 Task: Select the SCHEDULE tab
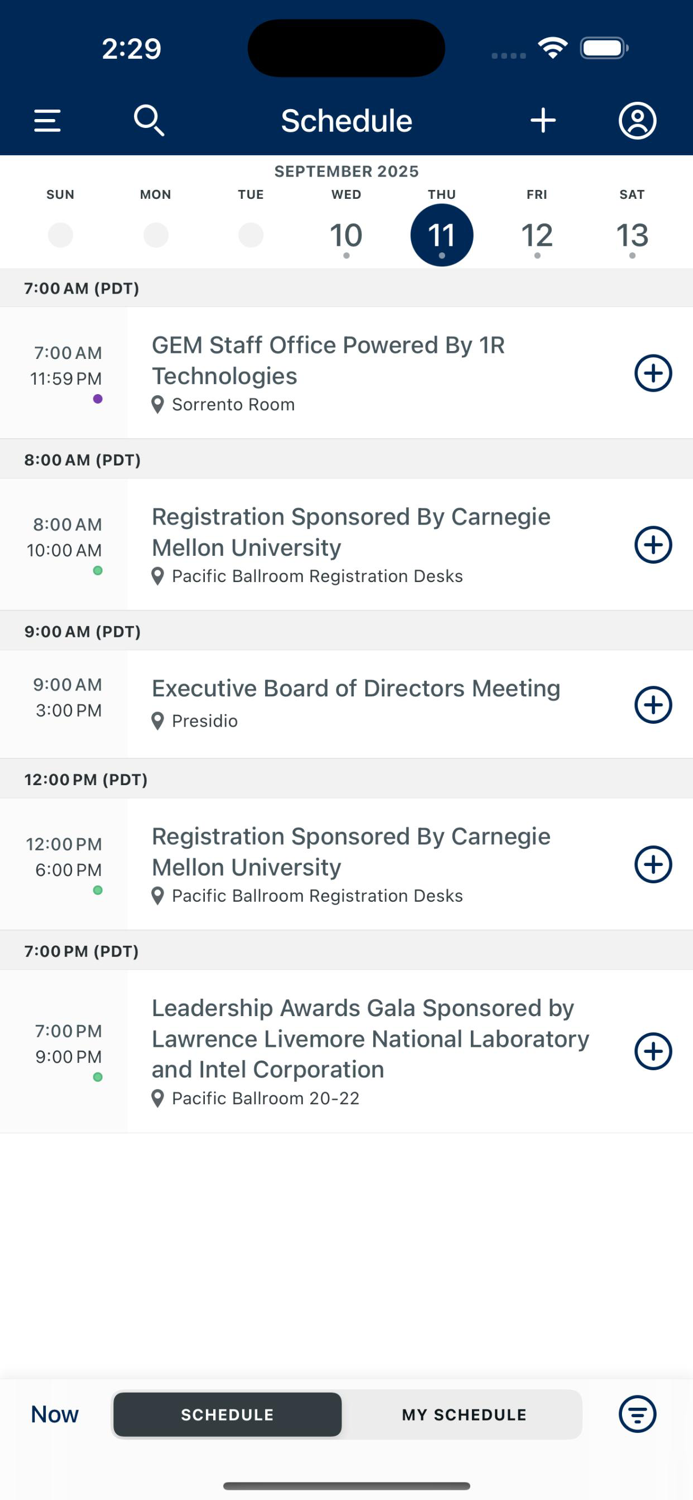[x=227, y=1414]
